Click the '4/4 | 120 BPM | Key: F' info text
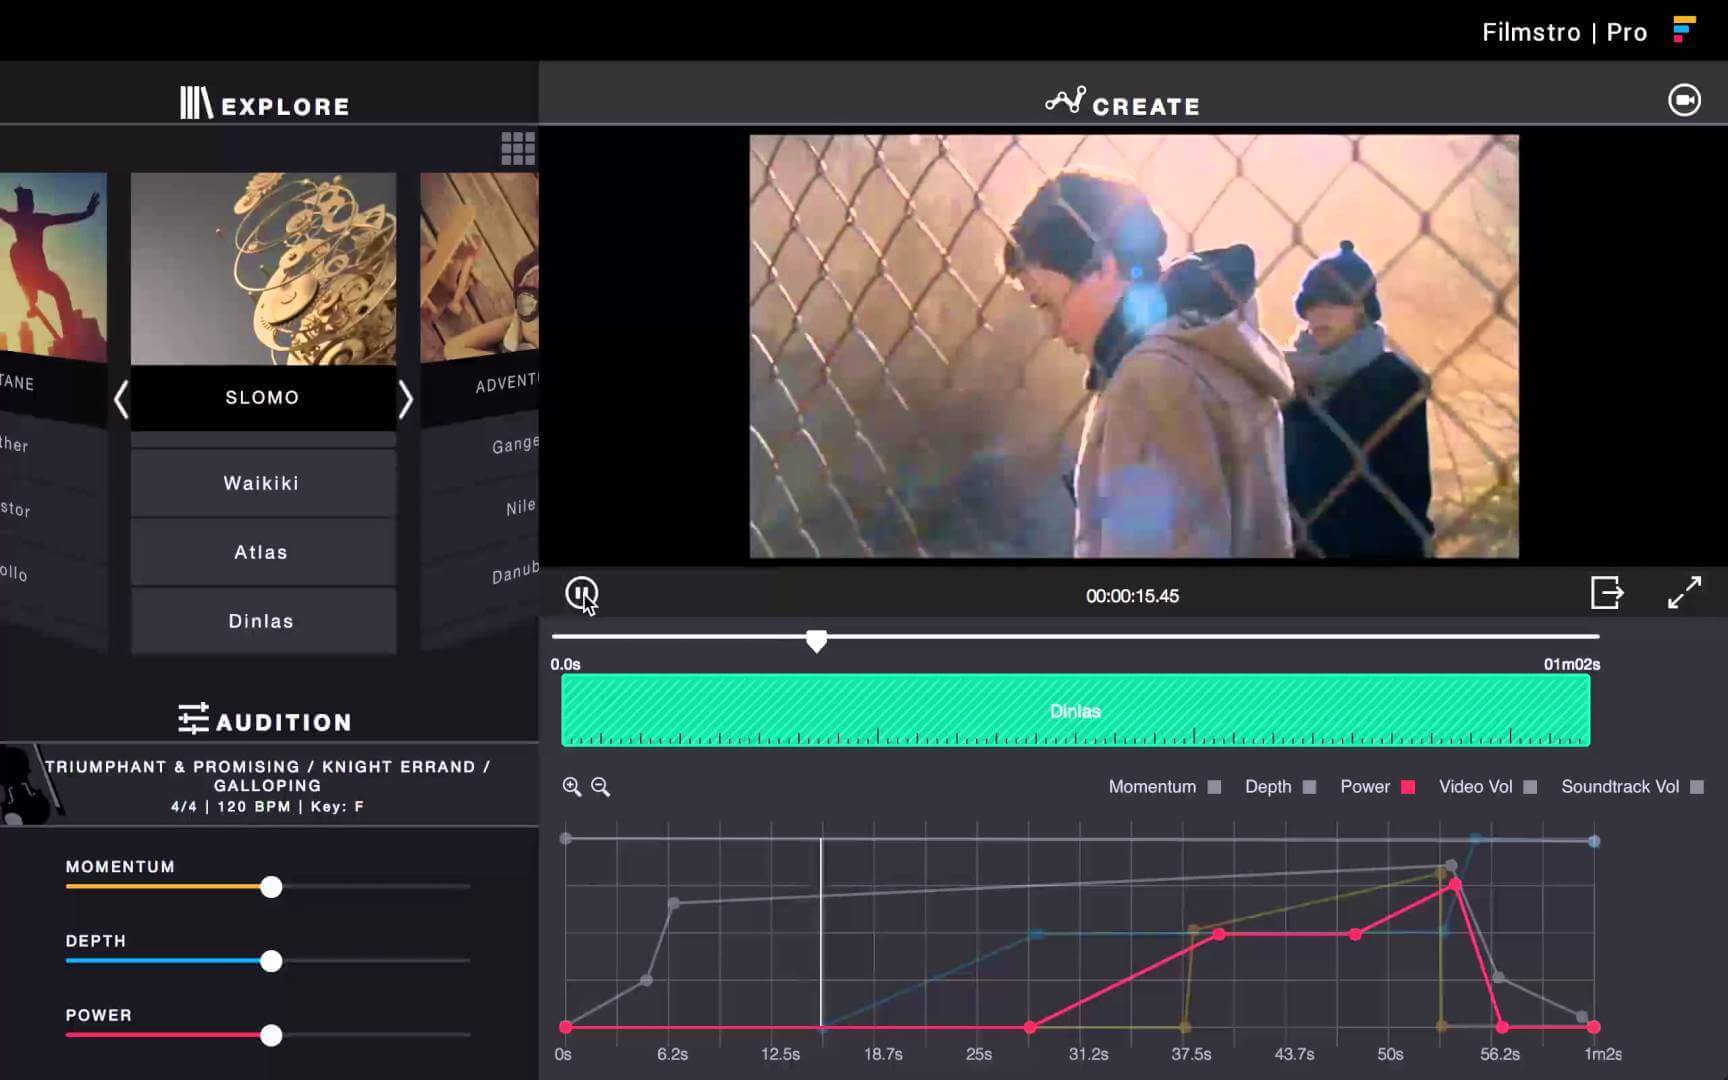This screenshot has width=1728, height=1080. (x=267, y=806)
